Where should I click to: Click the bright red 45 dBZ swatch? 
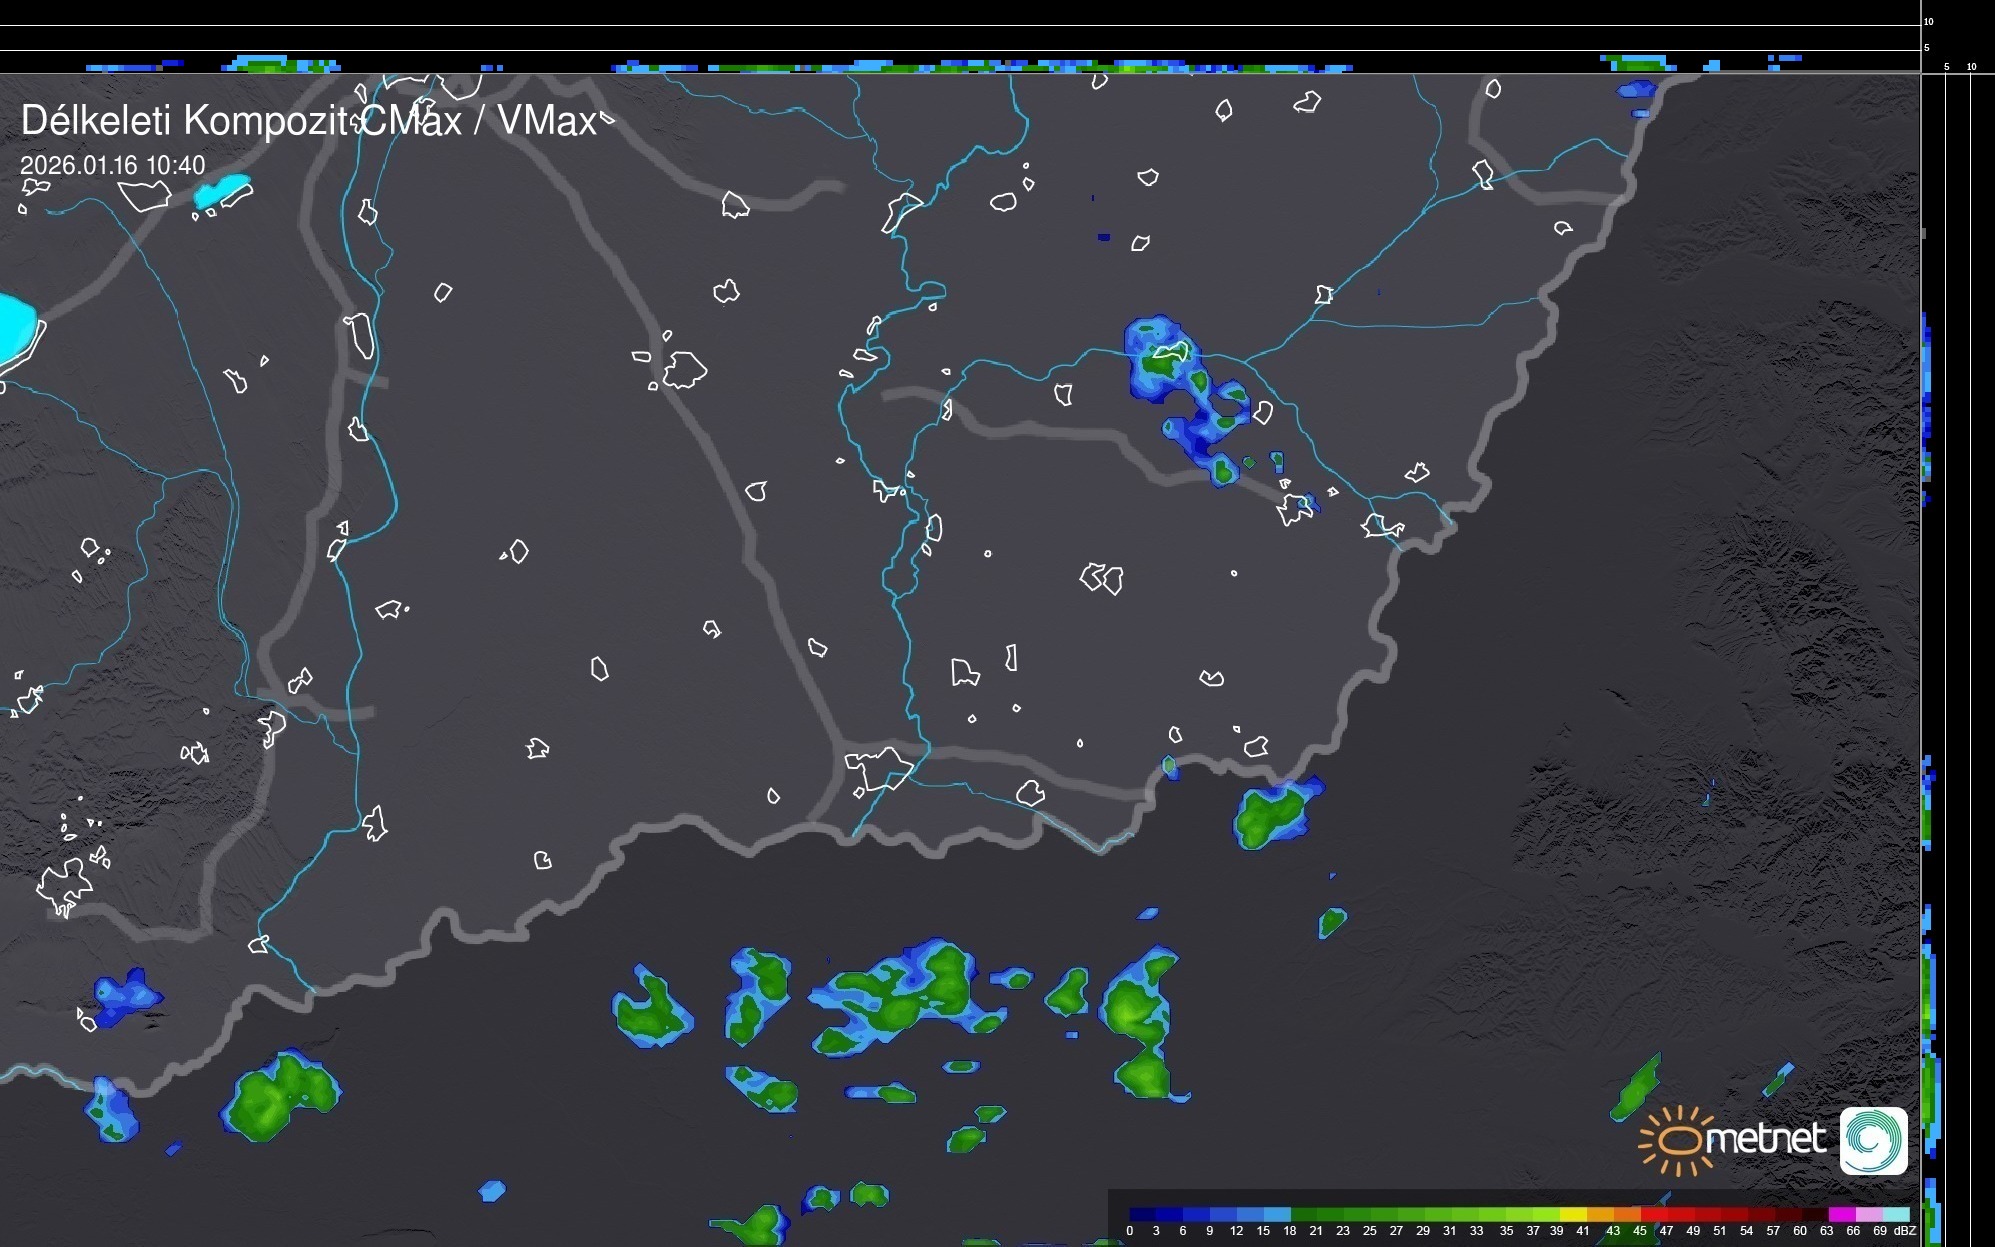[x=1654, y=1214]
